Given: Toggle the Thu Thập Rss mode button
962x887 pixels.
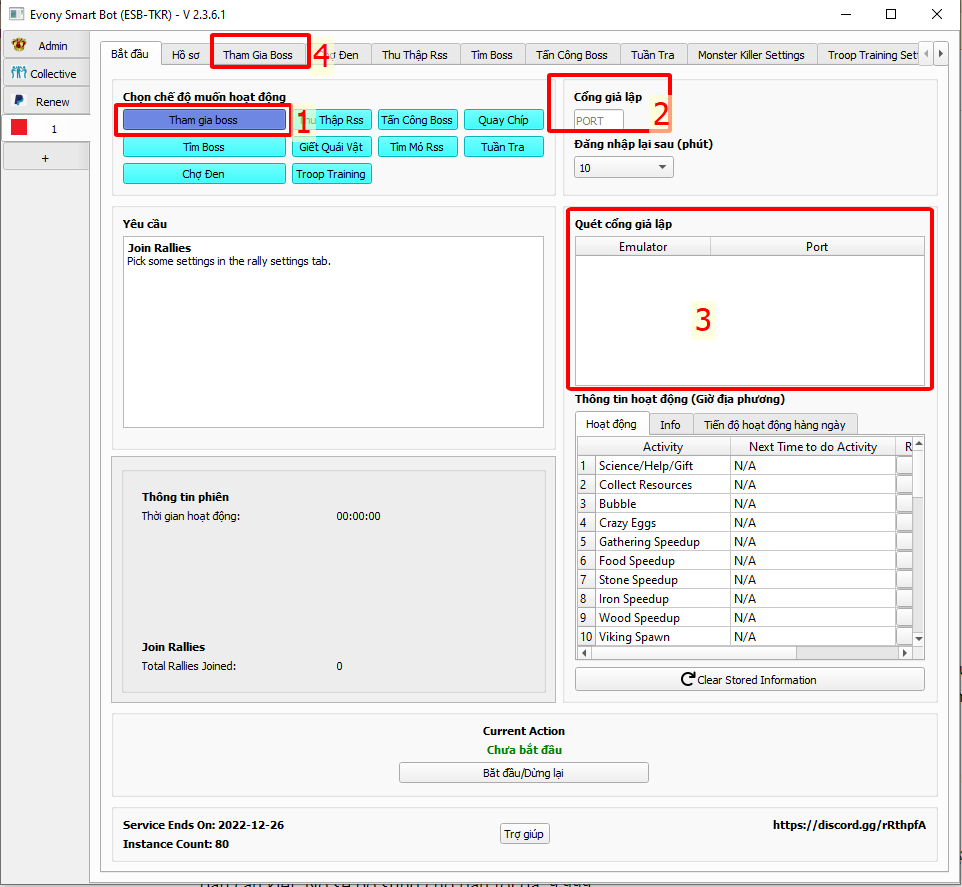Looking at the screenshot, I should [332, 120].
